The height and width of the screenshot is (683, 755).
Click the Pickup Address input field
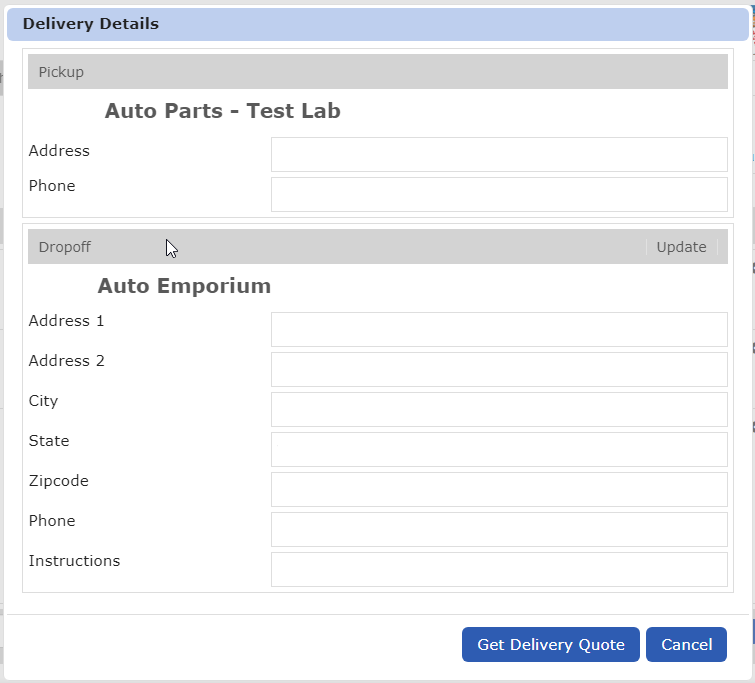coord(499,155)
